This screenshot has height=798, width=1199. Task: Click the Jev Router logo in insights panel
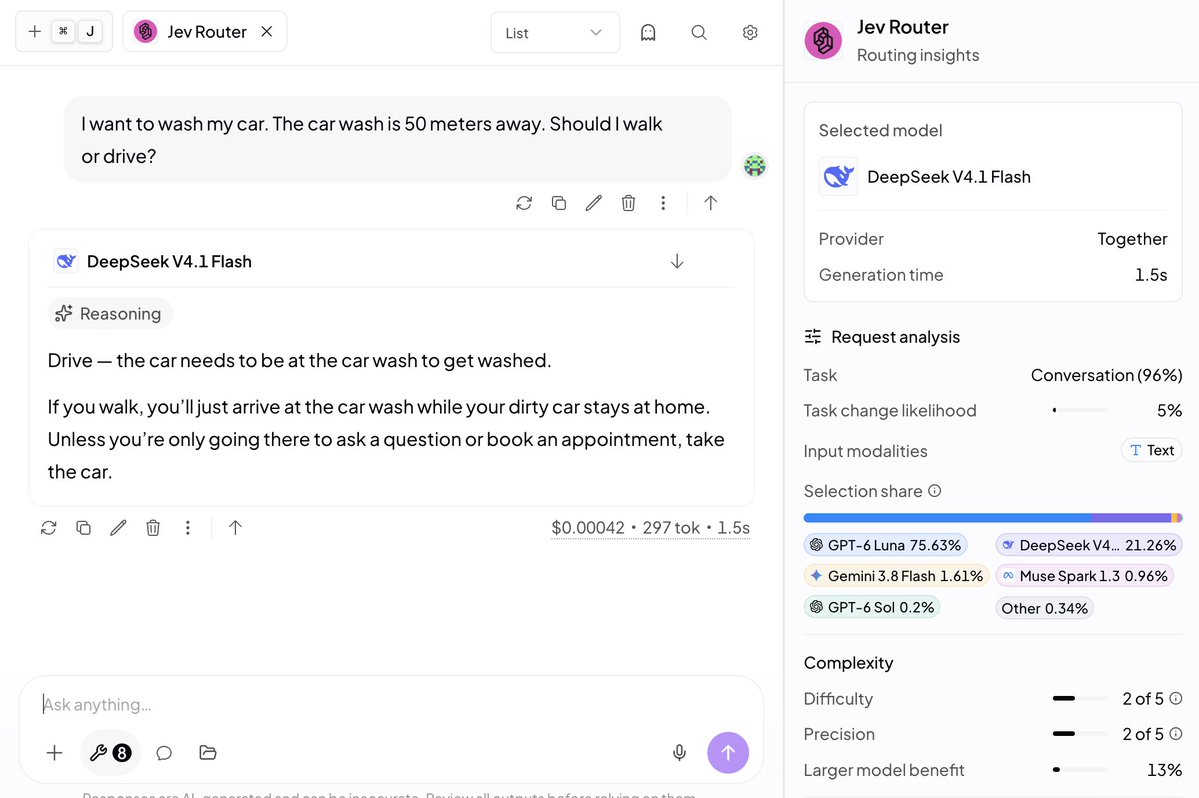[x=824, y=41]
